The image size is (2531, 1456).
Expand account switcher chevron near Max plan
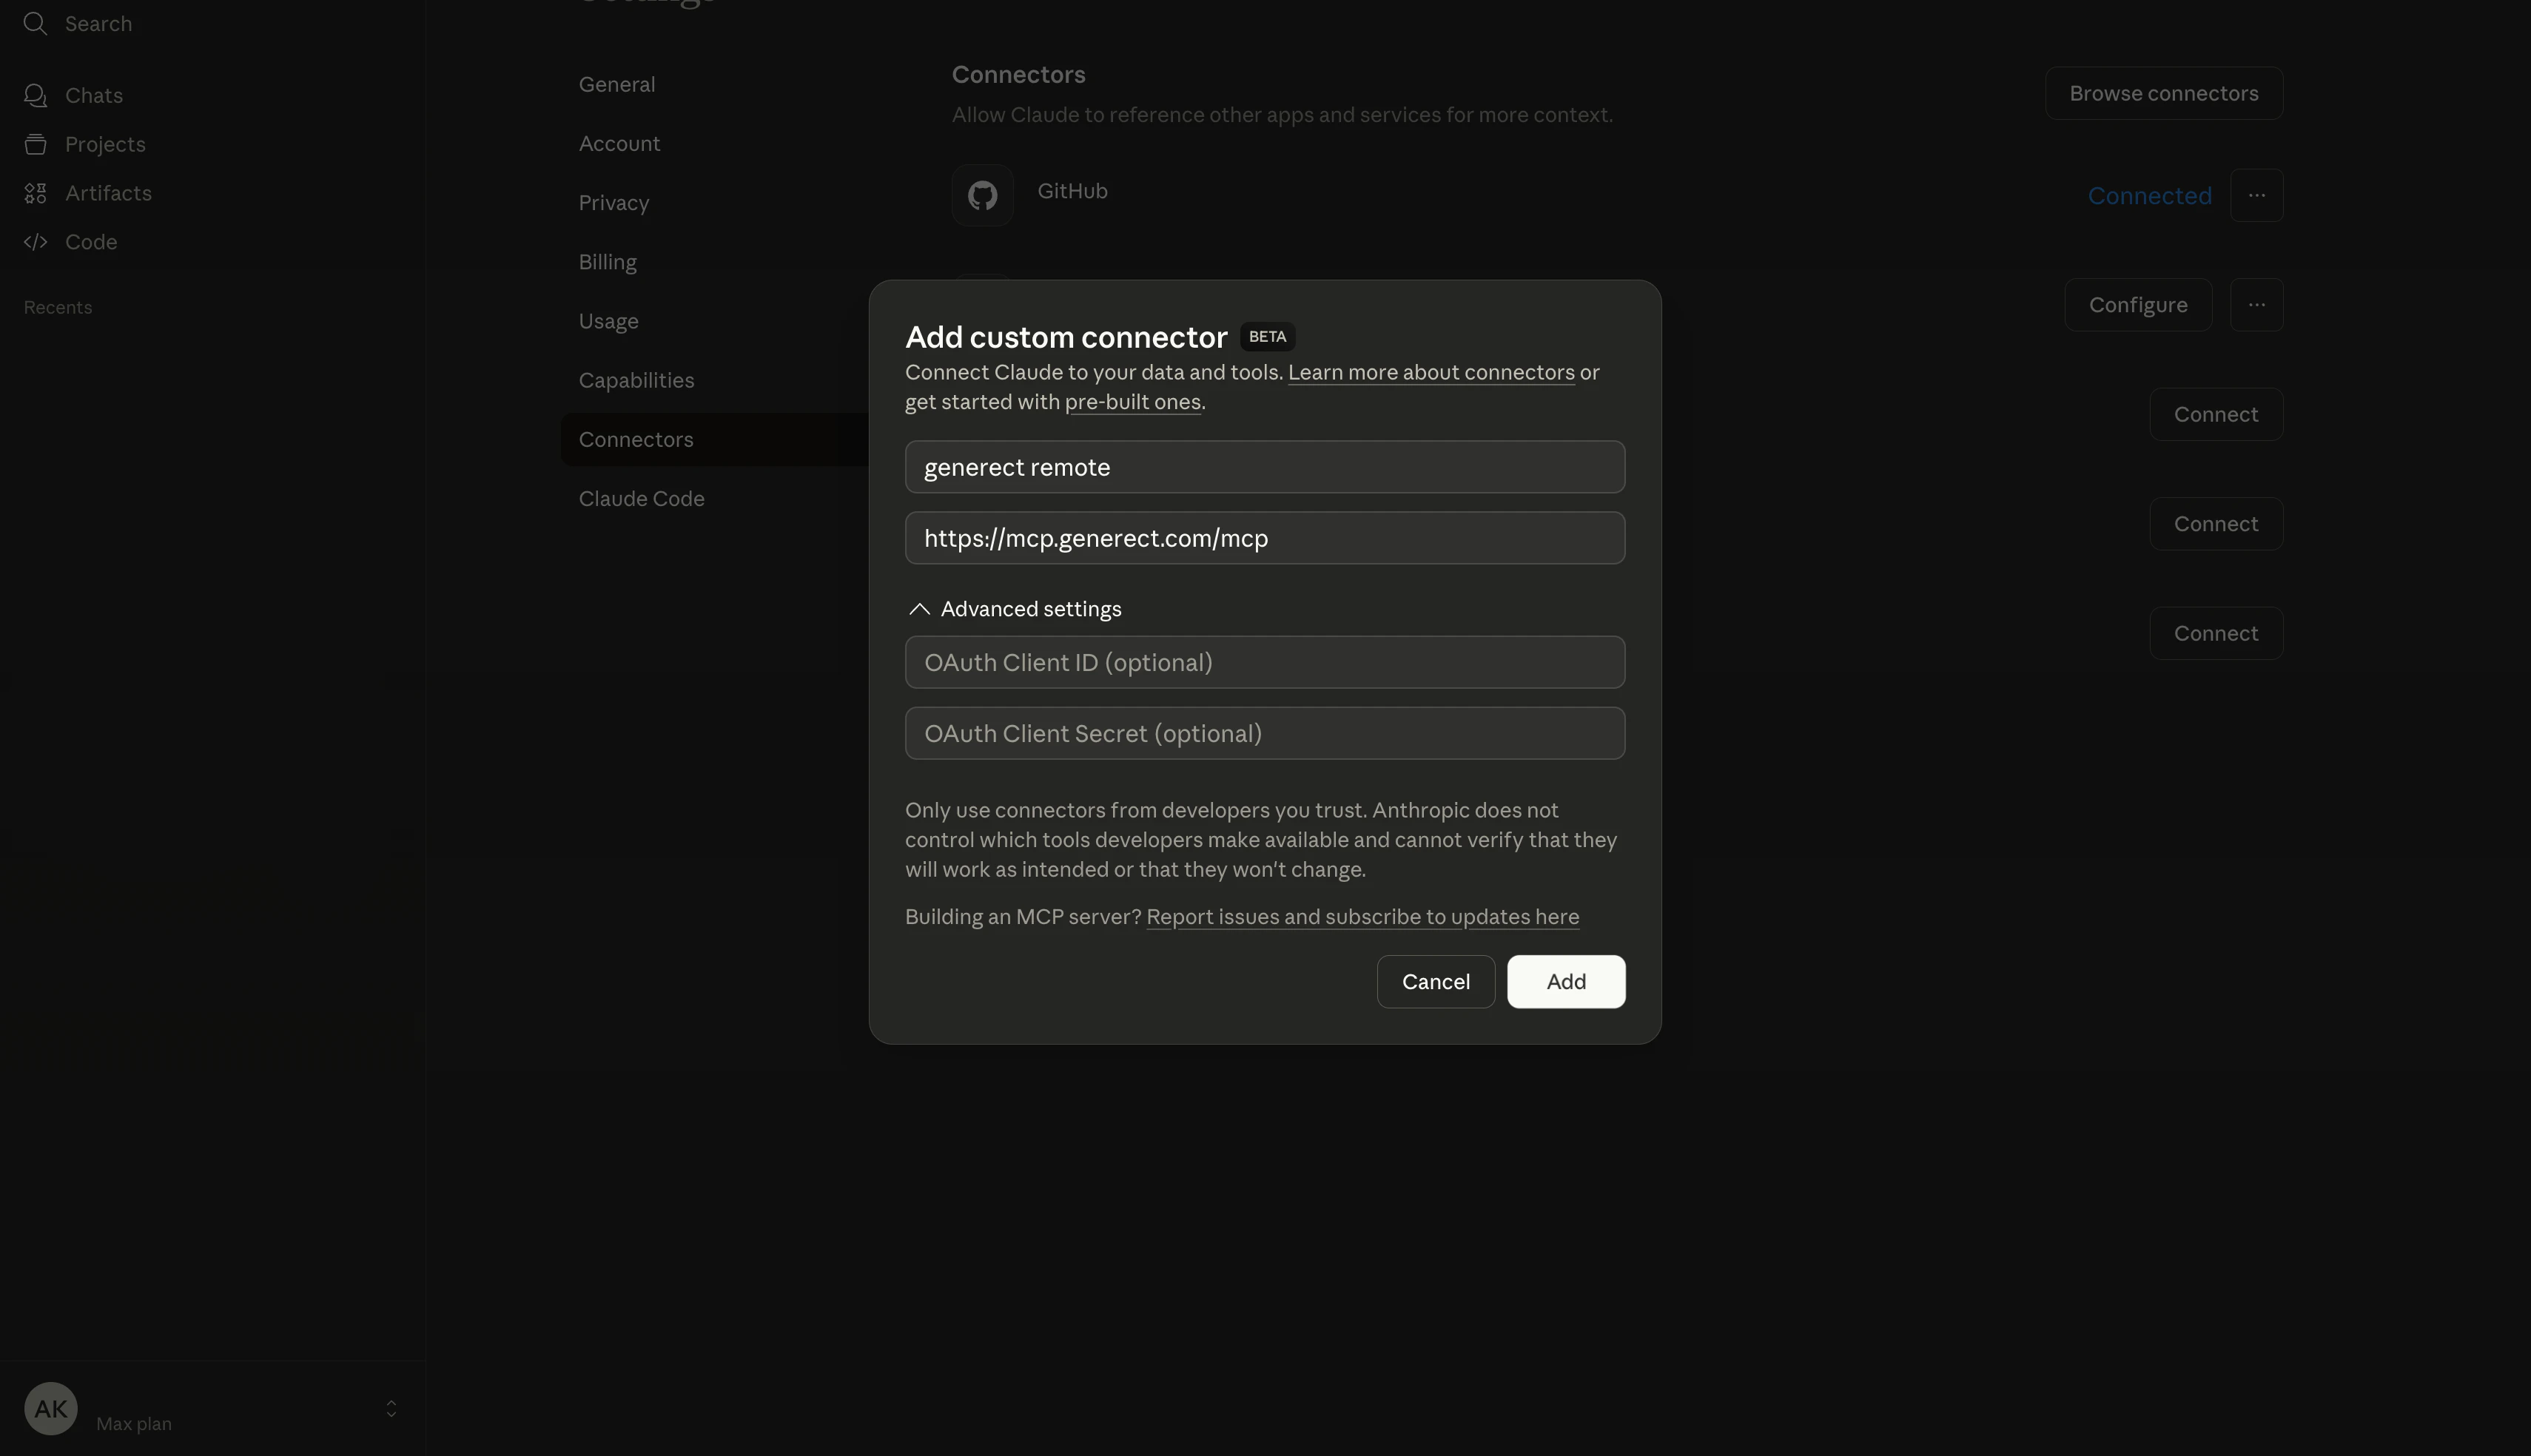click(391, 1408)
